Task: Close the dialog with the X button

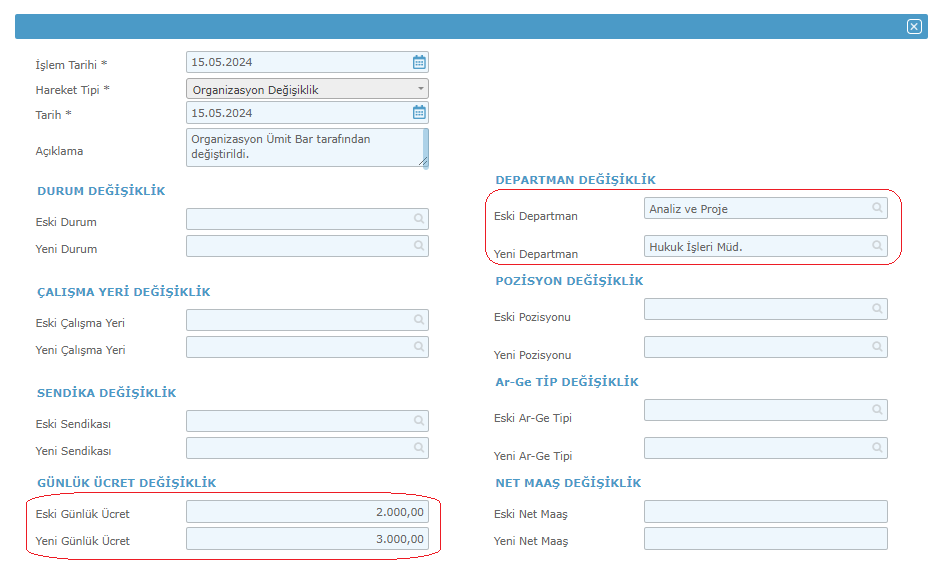Action: tap(914, 26)
